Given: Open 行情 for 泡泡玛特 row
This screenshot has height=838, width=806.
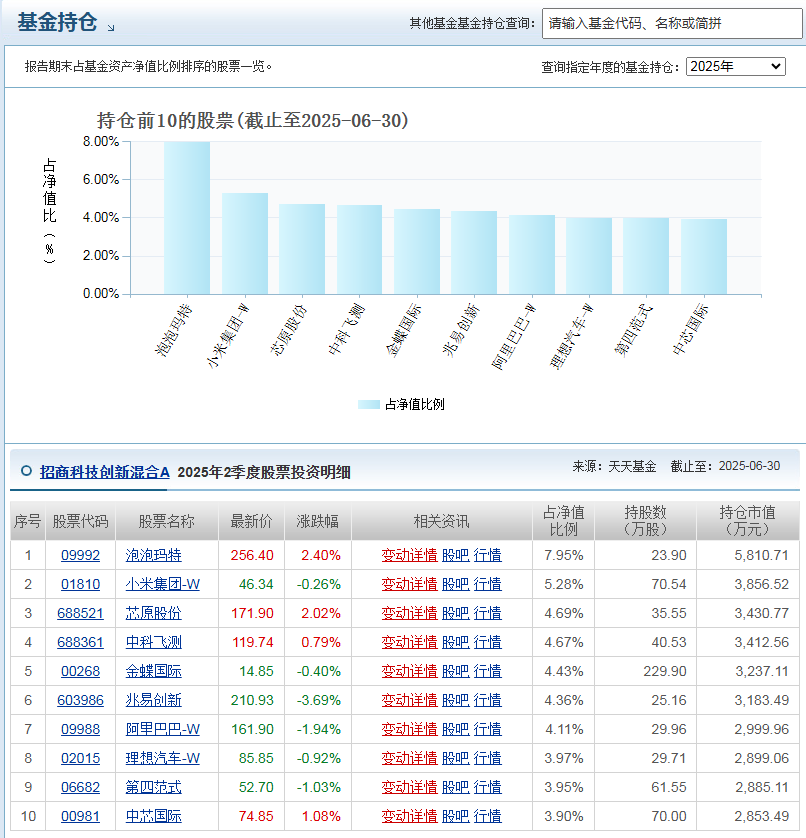Looking at the screenshot, I should point(487,555).
